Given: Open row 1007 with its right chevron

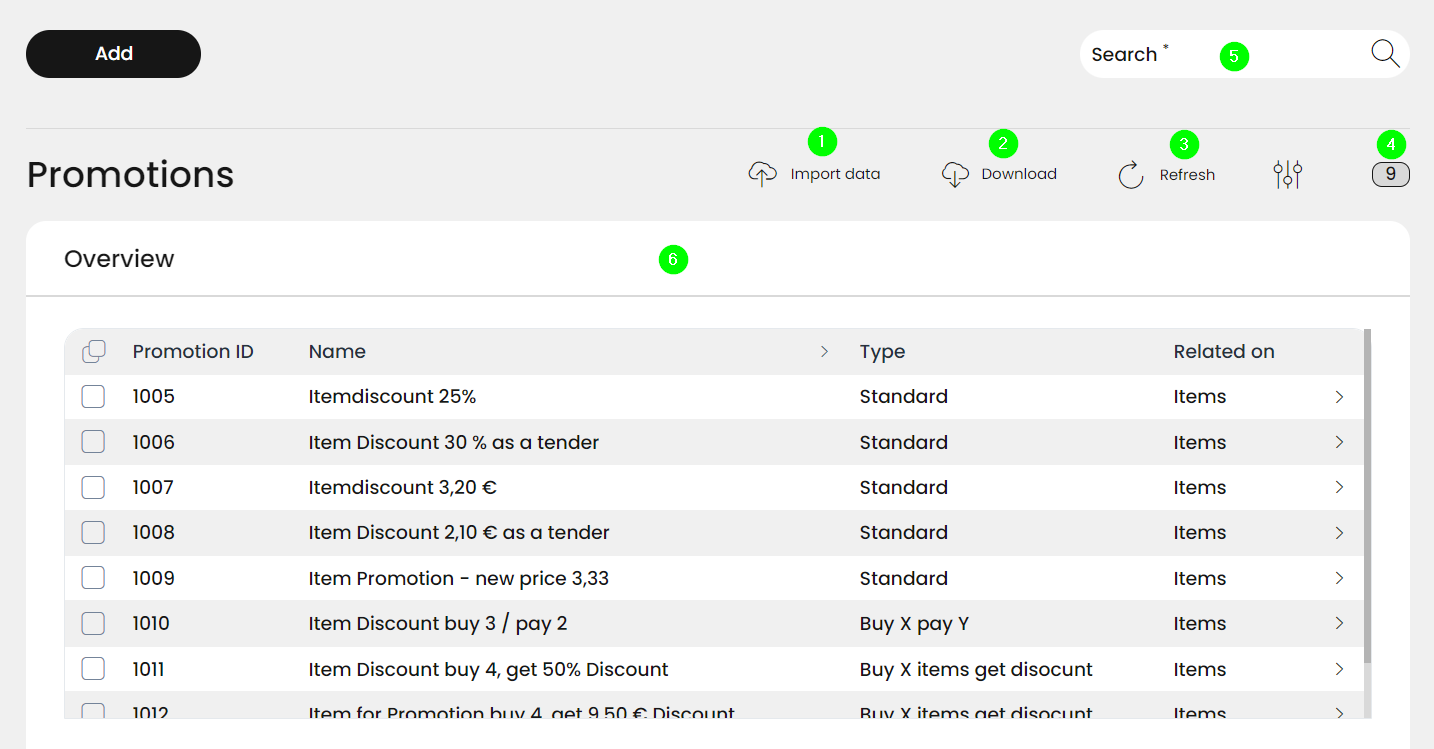Looking at the screenshot, I should 1339,487.
